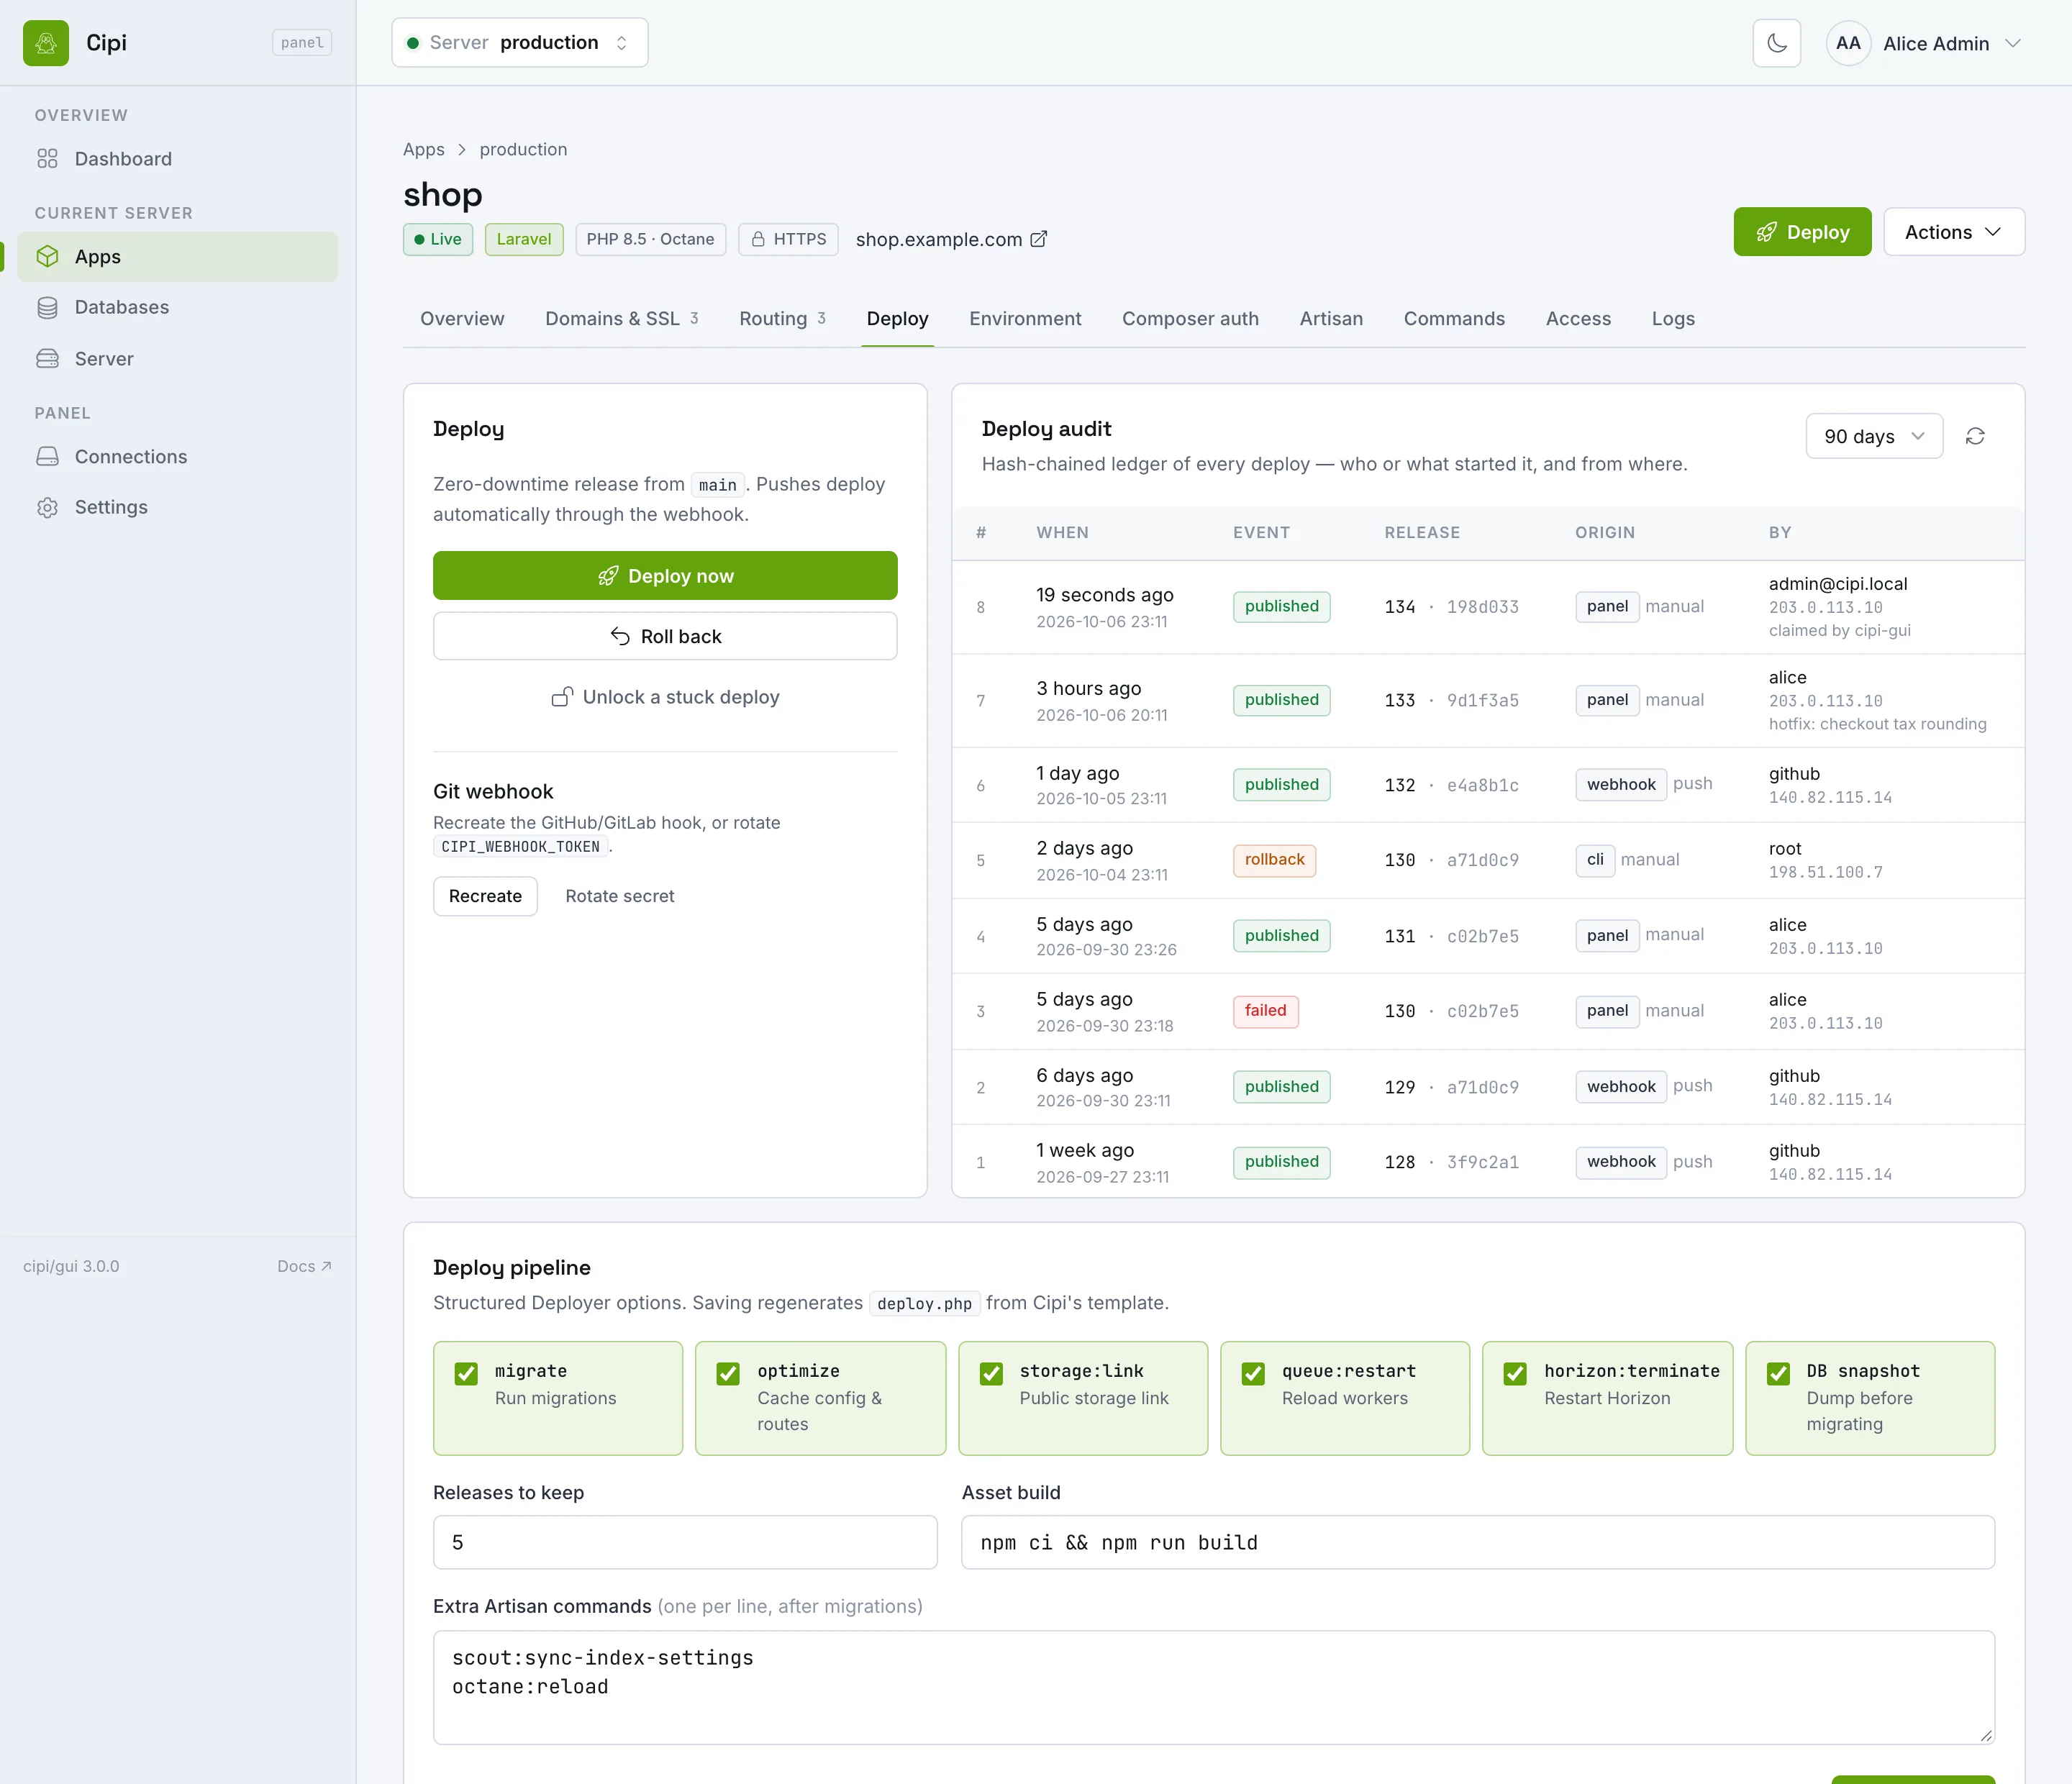Toggle the horizon:terminate checkbox

point(1515,1374)
